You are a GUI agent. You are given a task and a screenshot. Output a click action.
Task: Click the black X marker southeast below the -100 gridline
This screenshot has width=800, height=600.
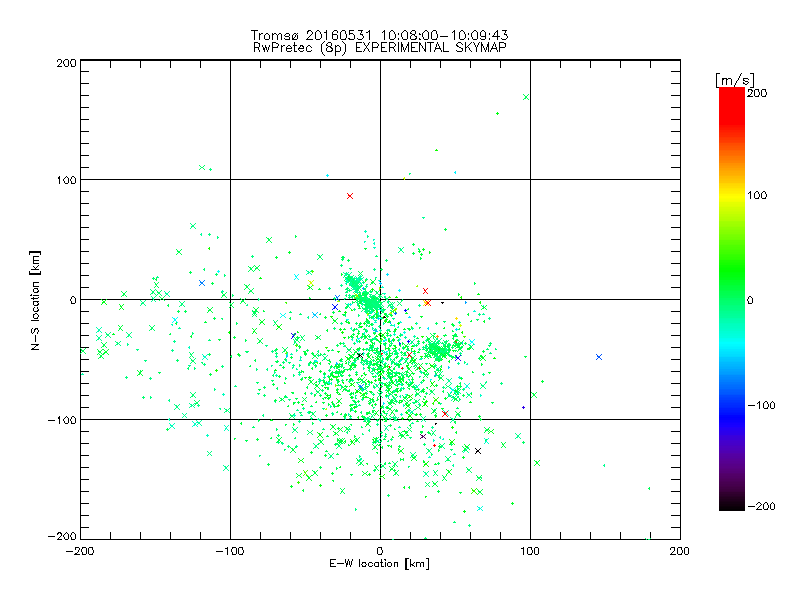(x=478, y=451)
